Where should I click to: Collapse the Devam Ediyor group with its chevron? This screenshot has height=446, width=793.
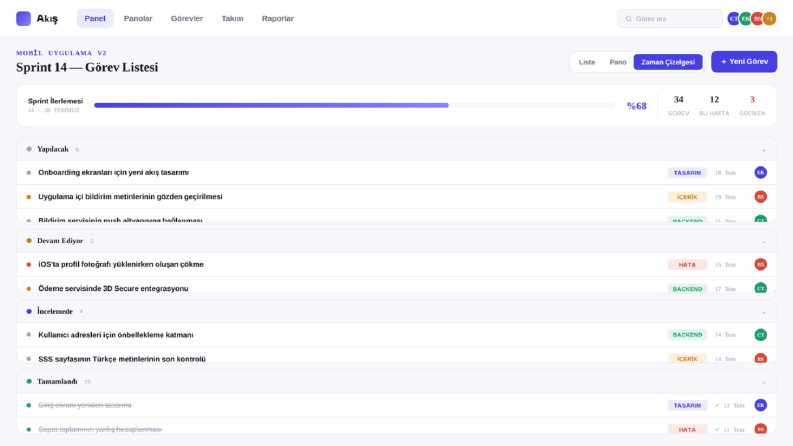[x=764, y=242]
